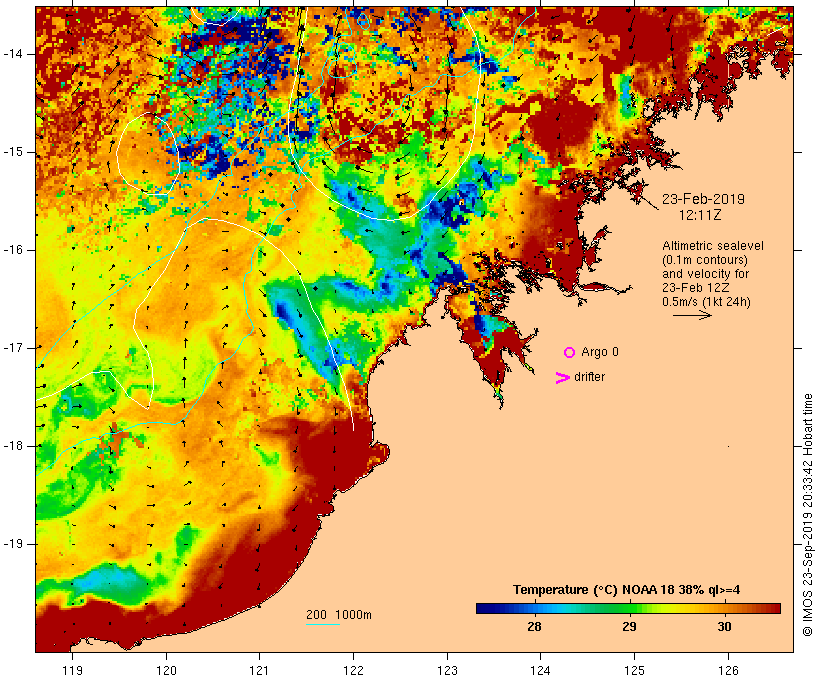Image resolution: width=820 pixels, height=680 pixels.
Task: Click the '122' longitude axis label
Action: [354, 670]
